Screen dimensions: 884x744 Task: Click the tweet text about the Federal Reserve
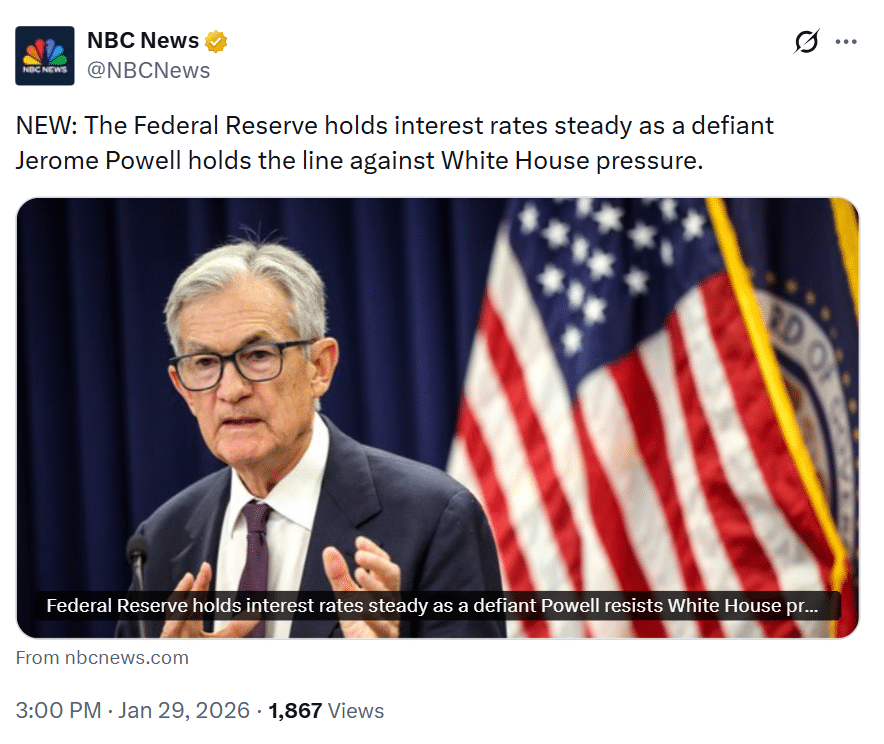395,142
